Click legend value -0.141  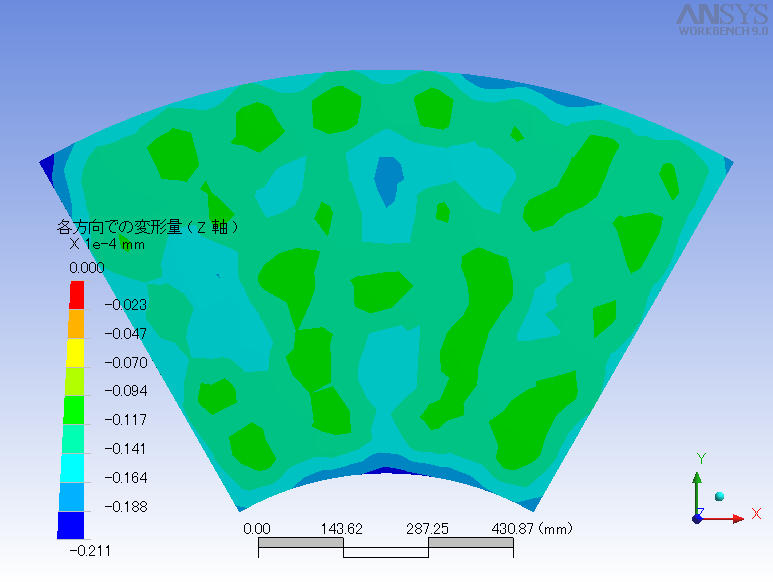coord(126,449)
